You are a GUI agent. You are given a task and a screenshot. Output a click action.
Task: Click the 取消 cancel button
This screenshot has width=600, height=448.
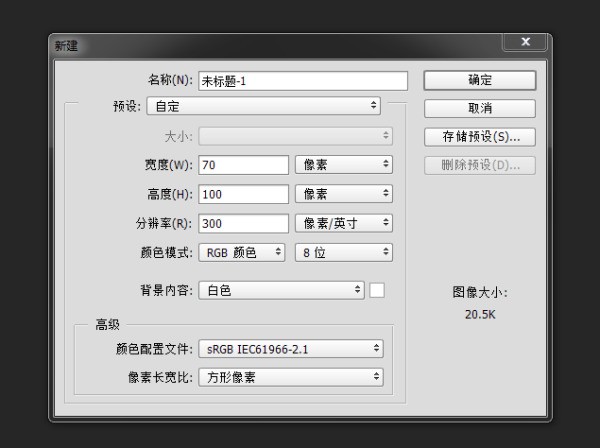[479, 108]
